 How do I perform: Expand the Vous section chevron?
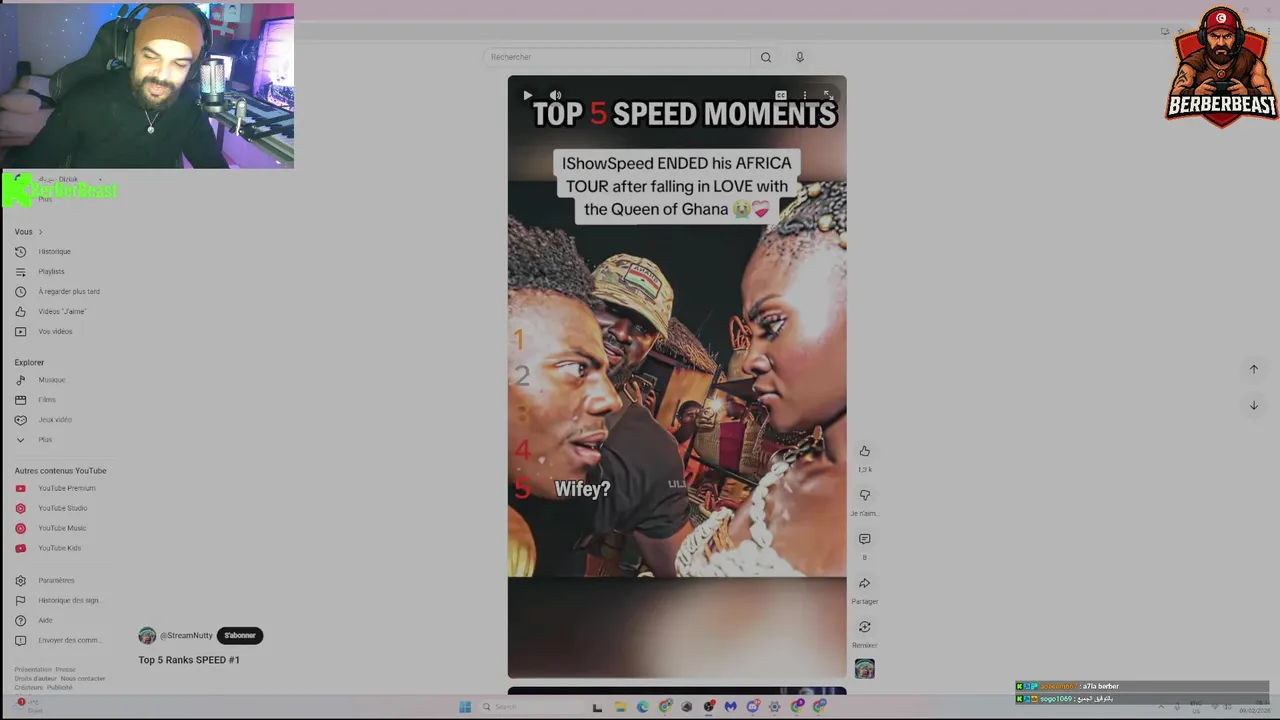tap(40, 232)
